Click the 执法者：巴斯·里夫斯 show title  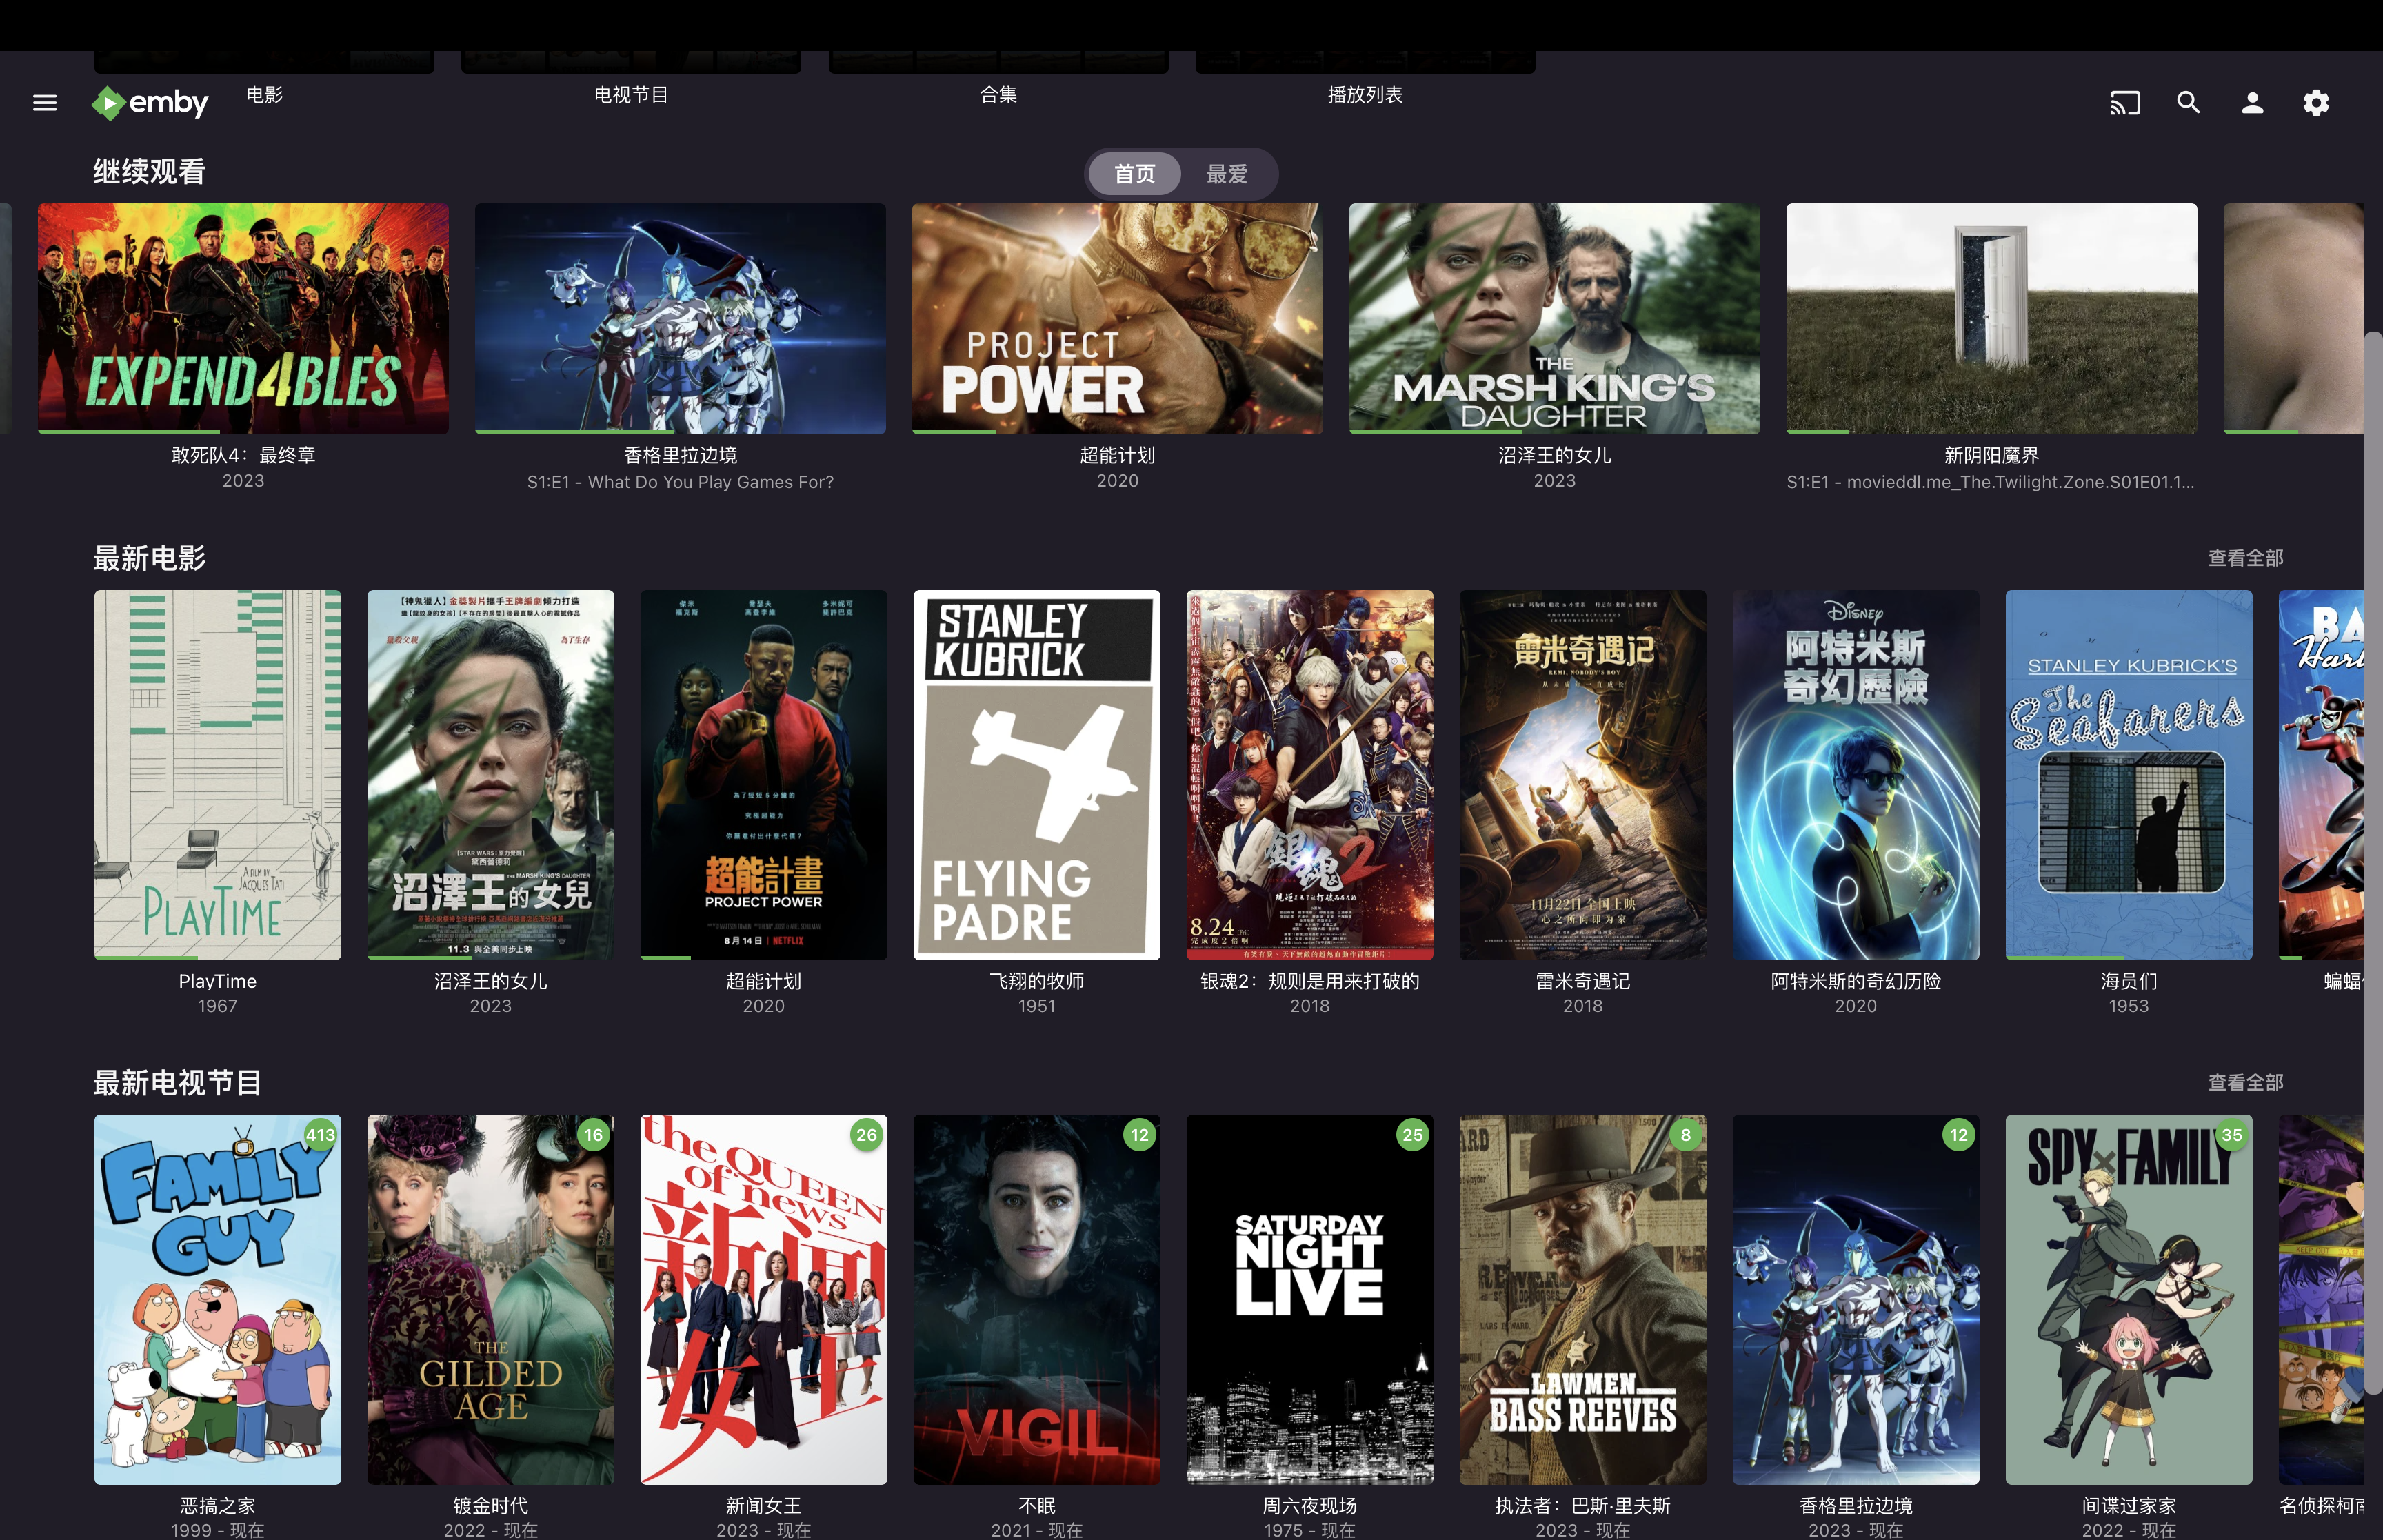pos(1583,1506)
